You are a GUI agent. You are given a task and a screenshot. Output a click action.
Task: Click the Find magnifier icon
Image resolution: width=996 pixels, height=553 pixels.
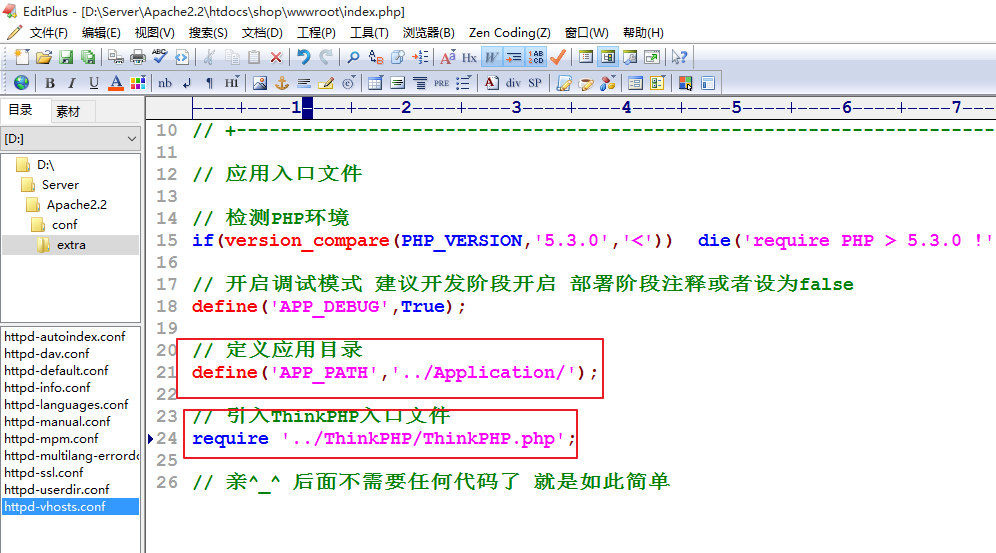point(353,57)
